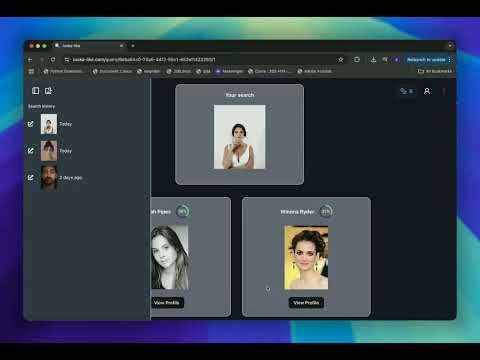Viewport: 480px width, 360px height.
Task: Click the browser address bar URL
Action: click(x=144, y=60)
